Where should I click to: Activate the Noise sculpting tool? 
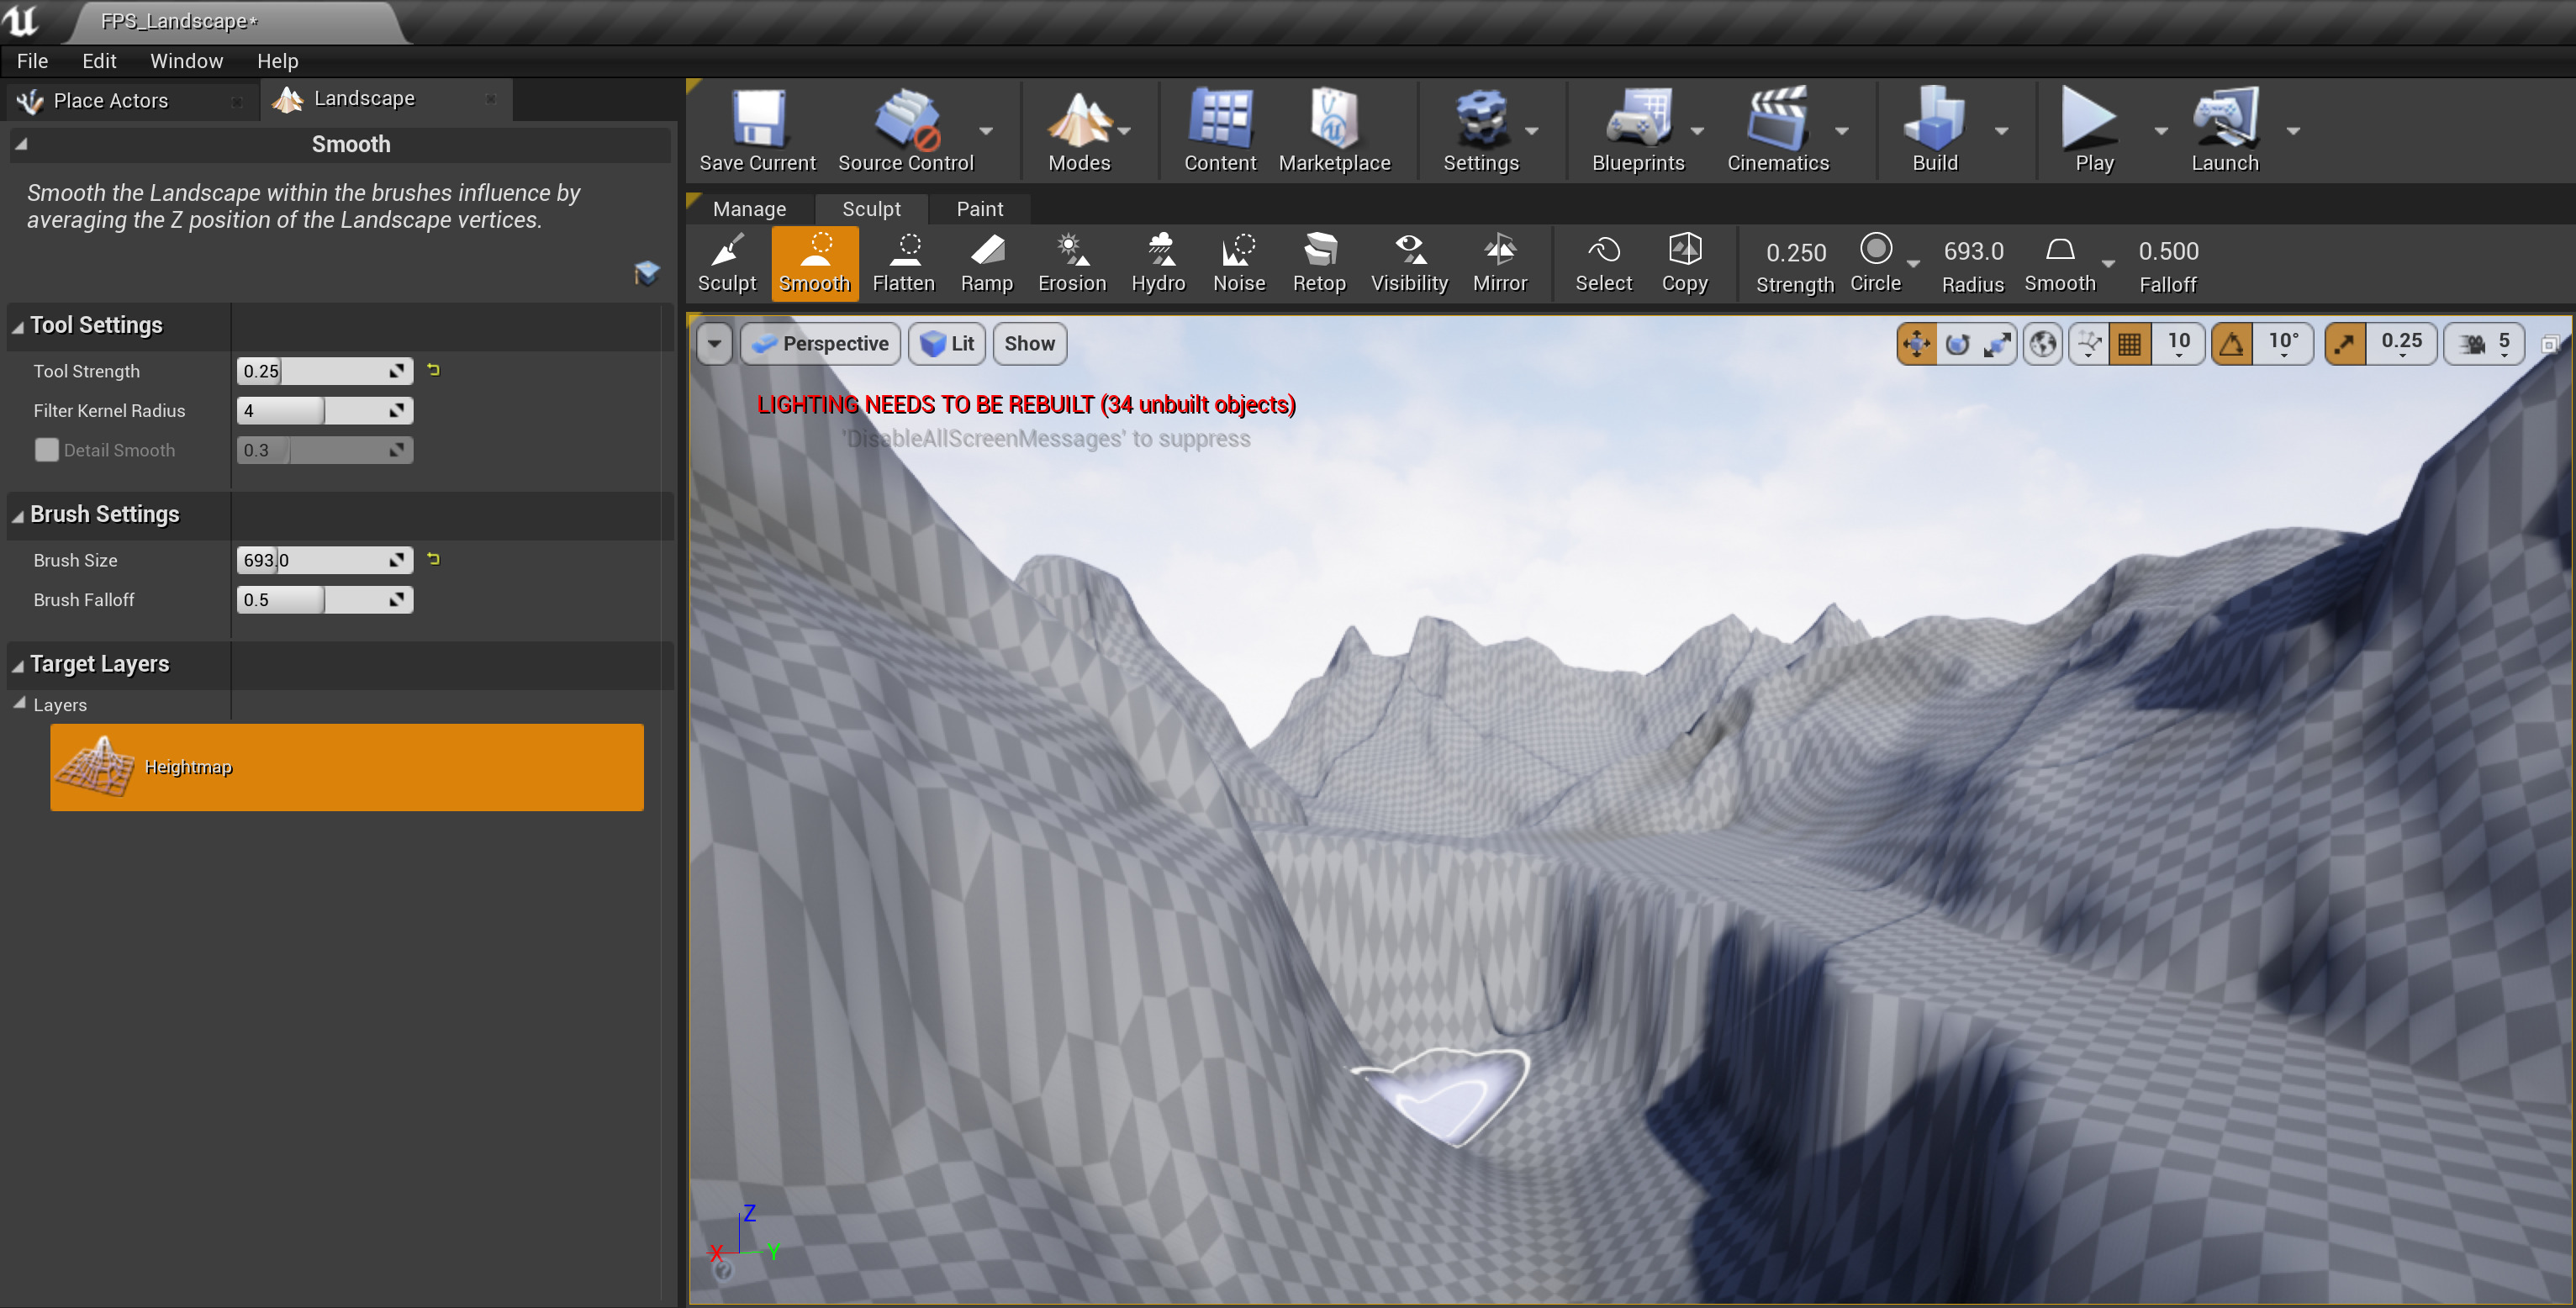1238,262
